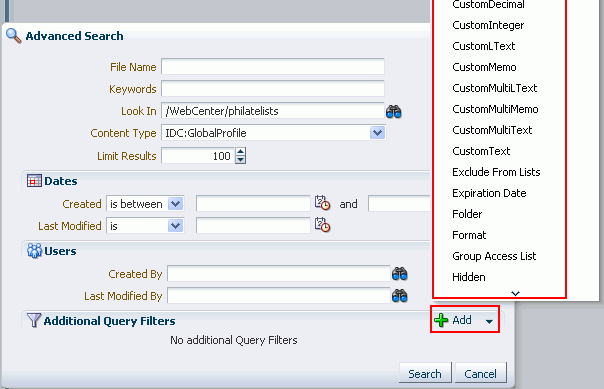The height and width of the screenshot is (389, 604).
Task: Open the Created date picker calendar icon
Action: [322, 203]
